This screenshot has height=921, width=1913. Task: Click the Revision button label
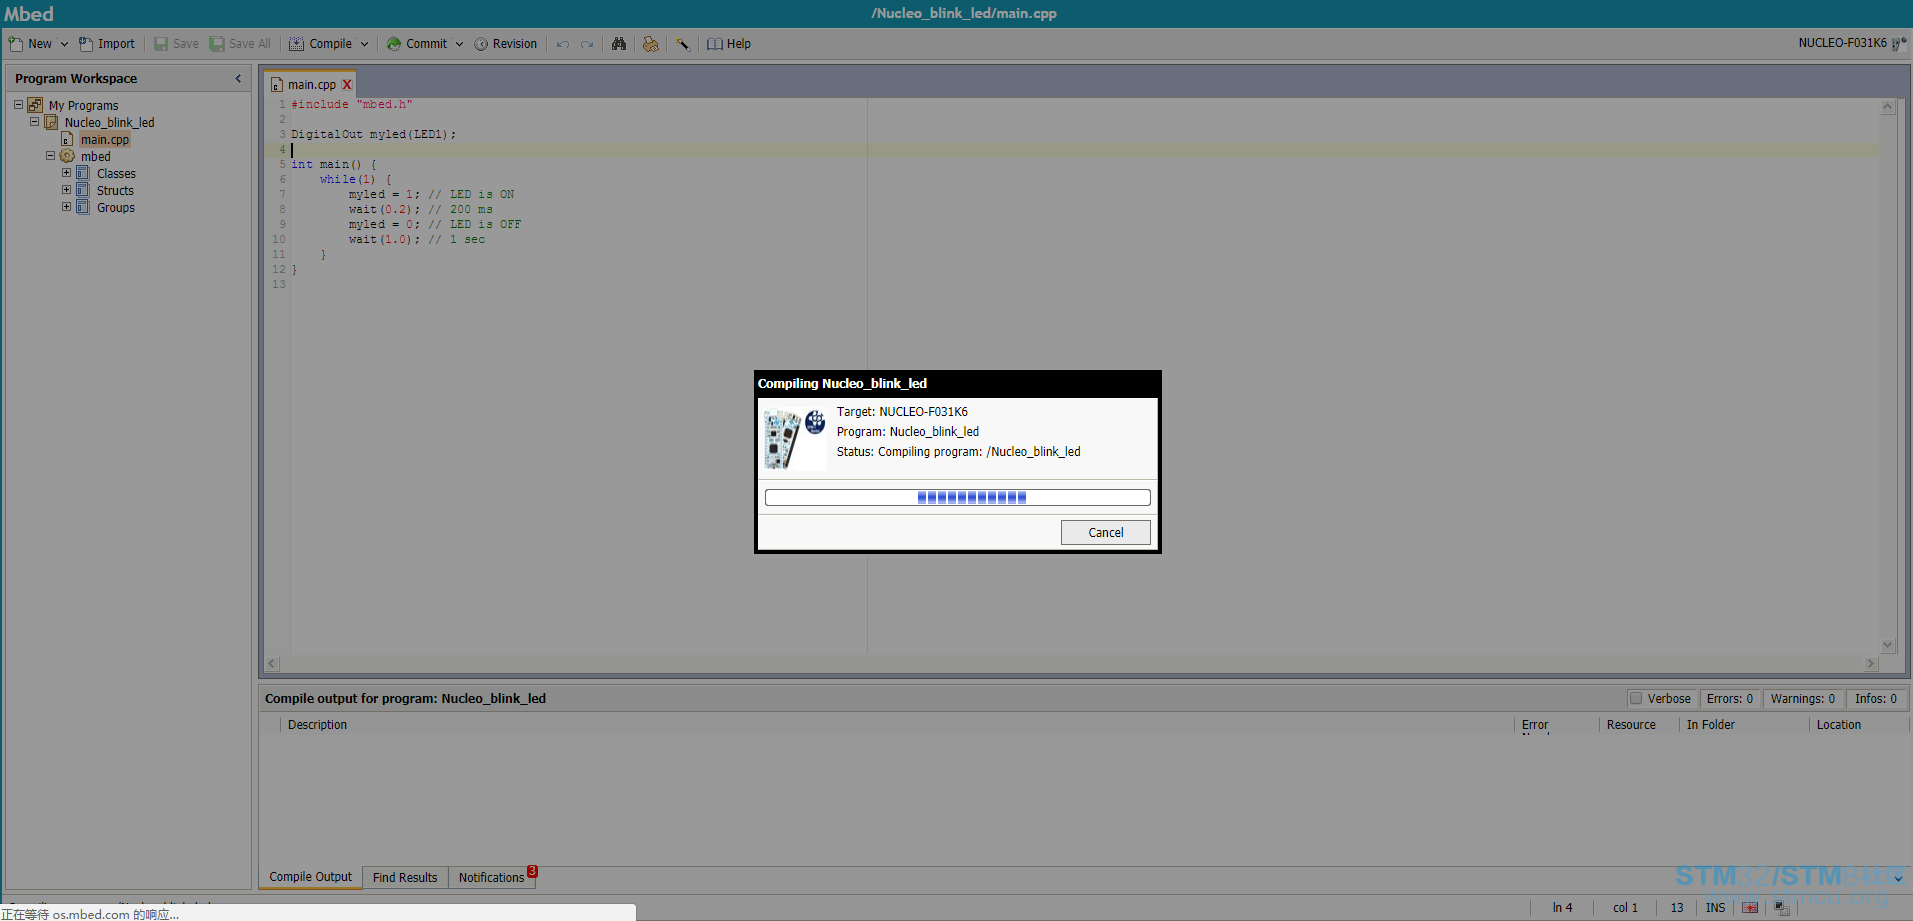point(515,44)
